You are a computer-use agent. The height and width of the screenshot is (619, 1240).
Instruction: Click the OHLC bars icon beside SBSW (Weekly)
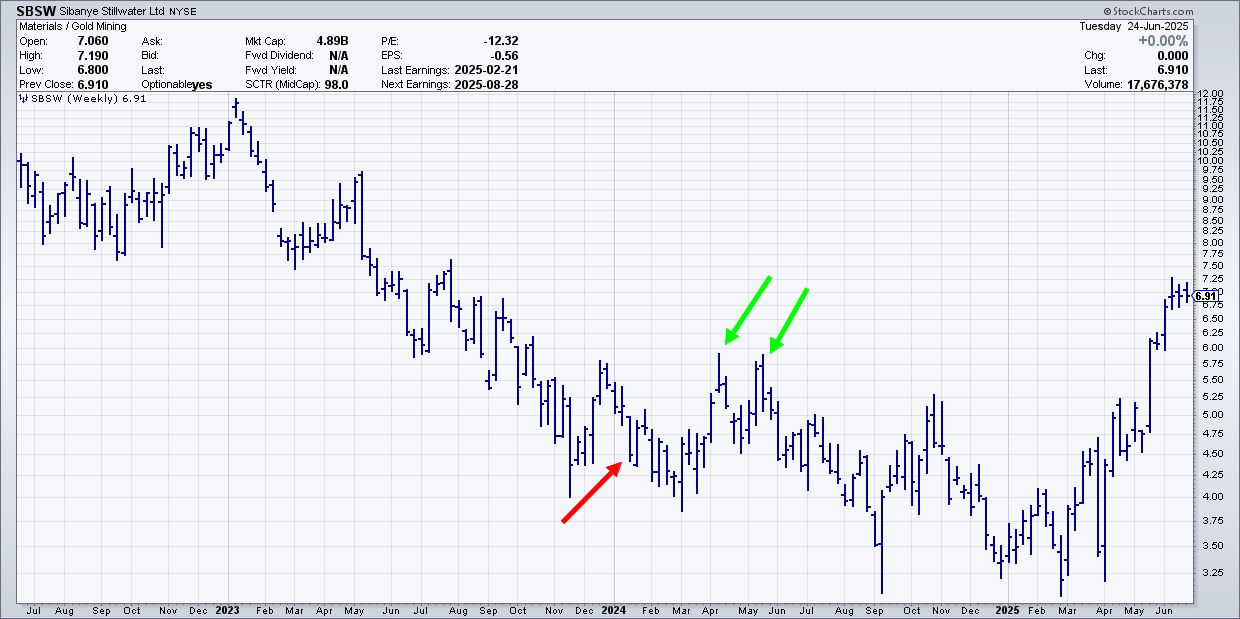23,99
